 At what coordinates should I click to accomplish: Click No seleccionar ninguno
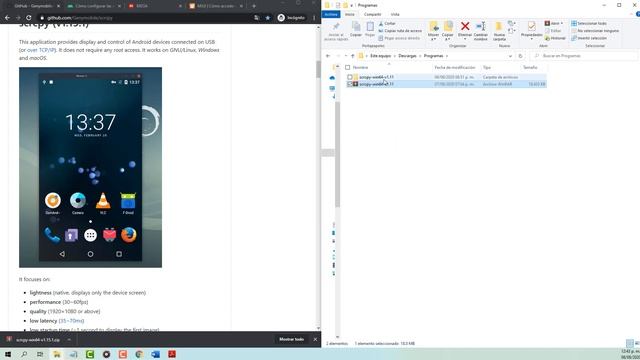point(595,31)
